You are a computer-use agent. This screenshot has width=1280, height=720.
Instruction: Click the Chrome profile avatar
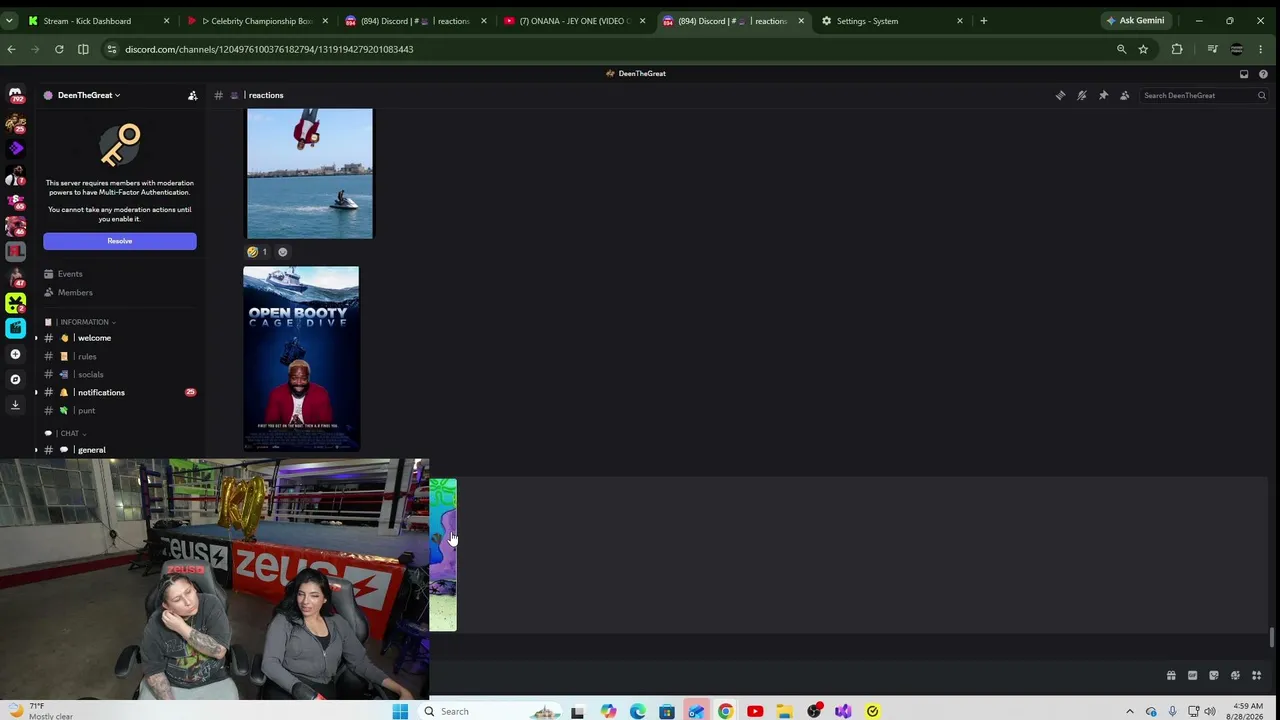[1237, 49]
